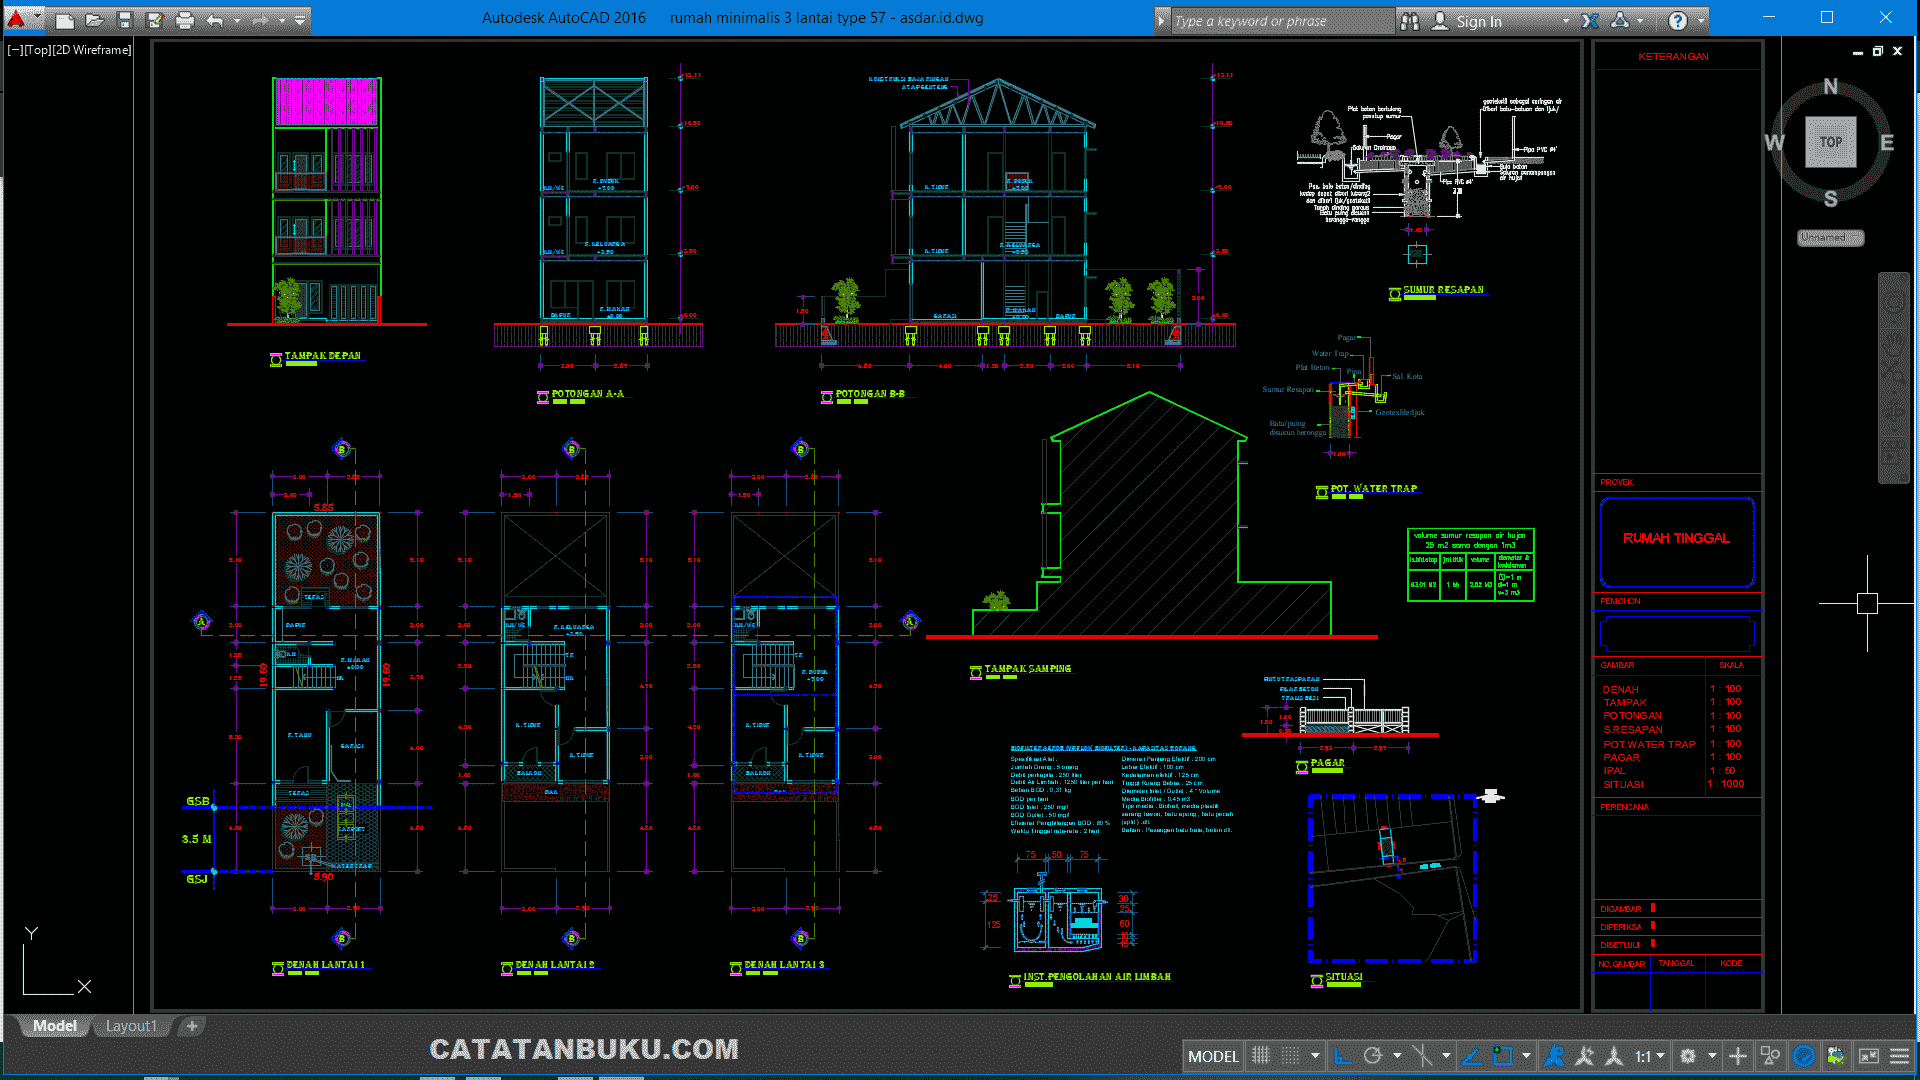Viewport: 1920px width, 1080px height.
Task: Click the [-] viewport controls label
Action: pyautogui.click(x=14, y=50)
